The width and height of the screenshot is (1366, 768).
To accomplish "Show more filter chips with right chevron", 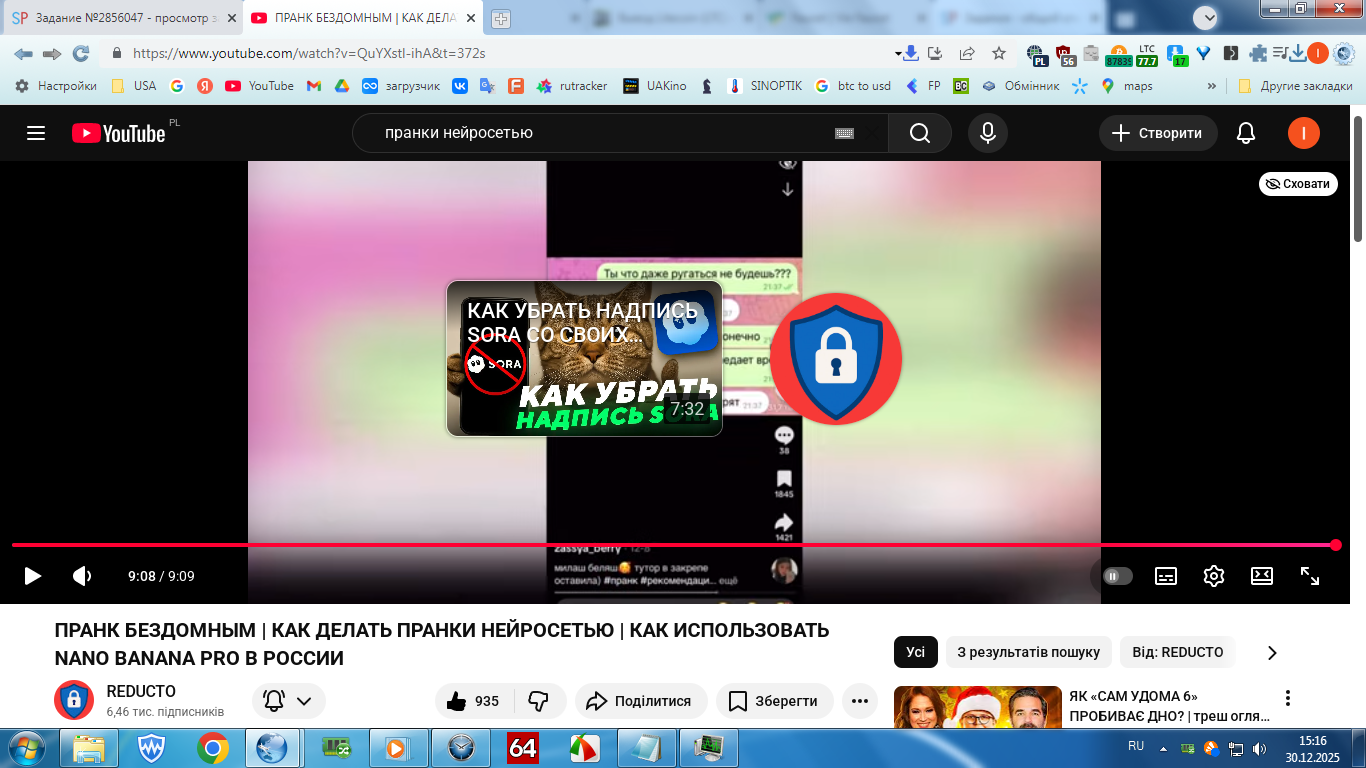I will click(x=1272, y=652).
